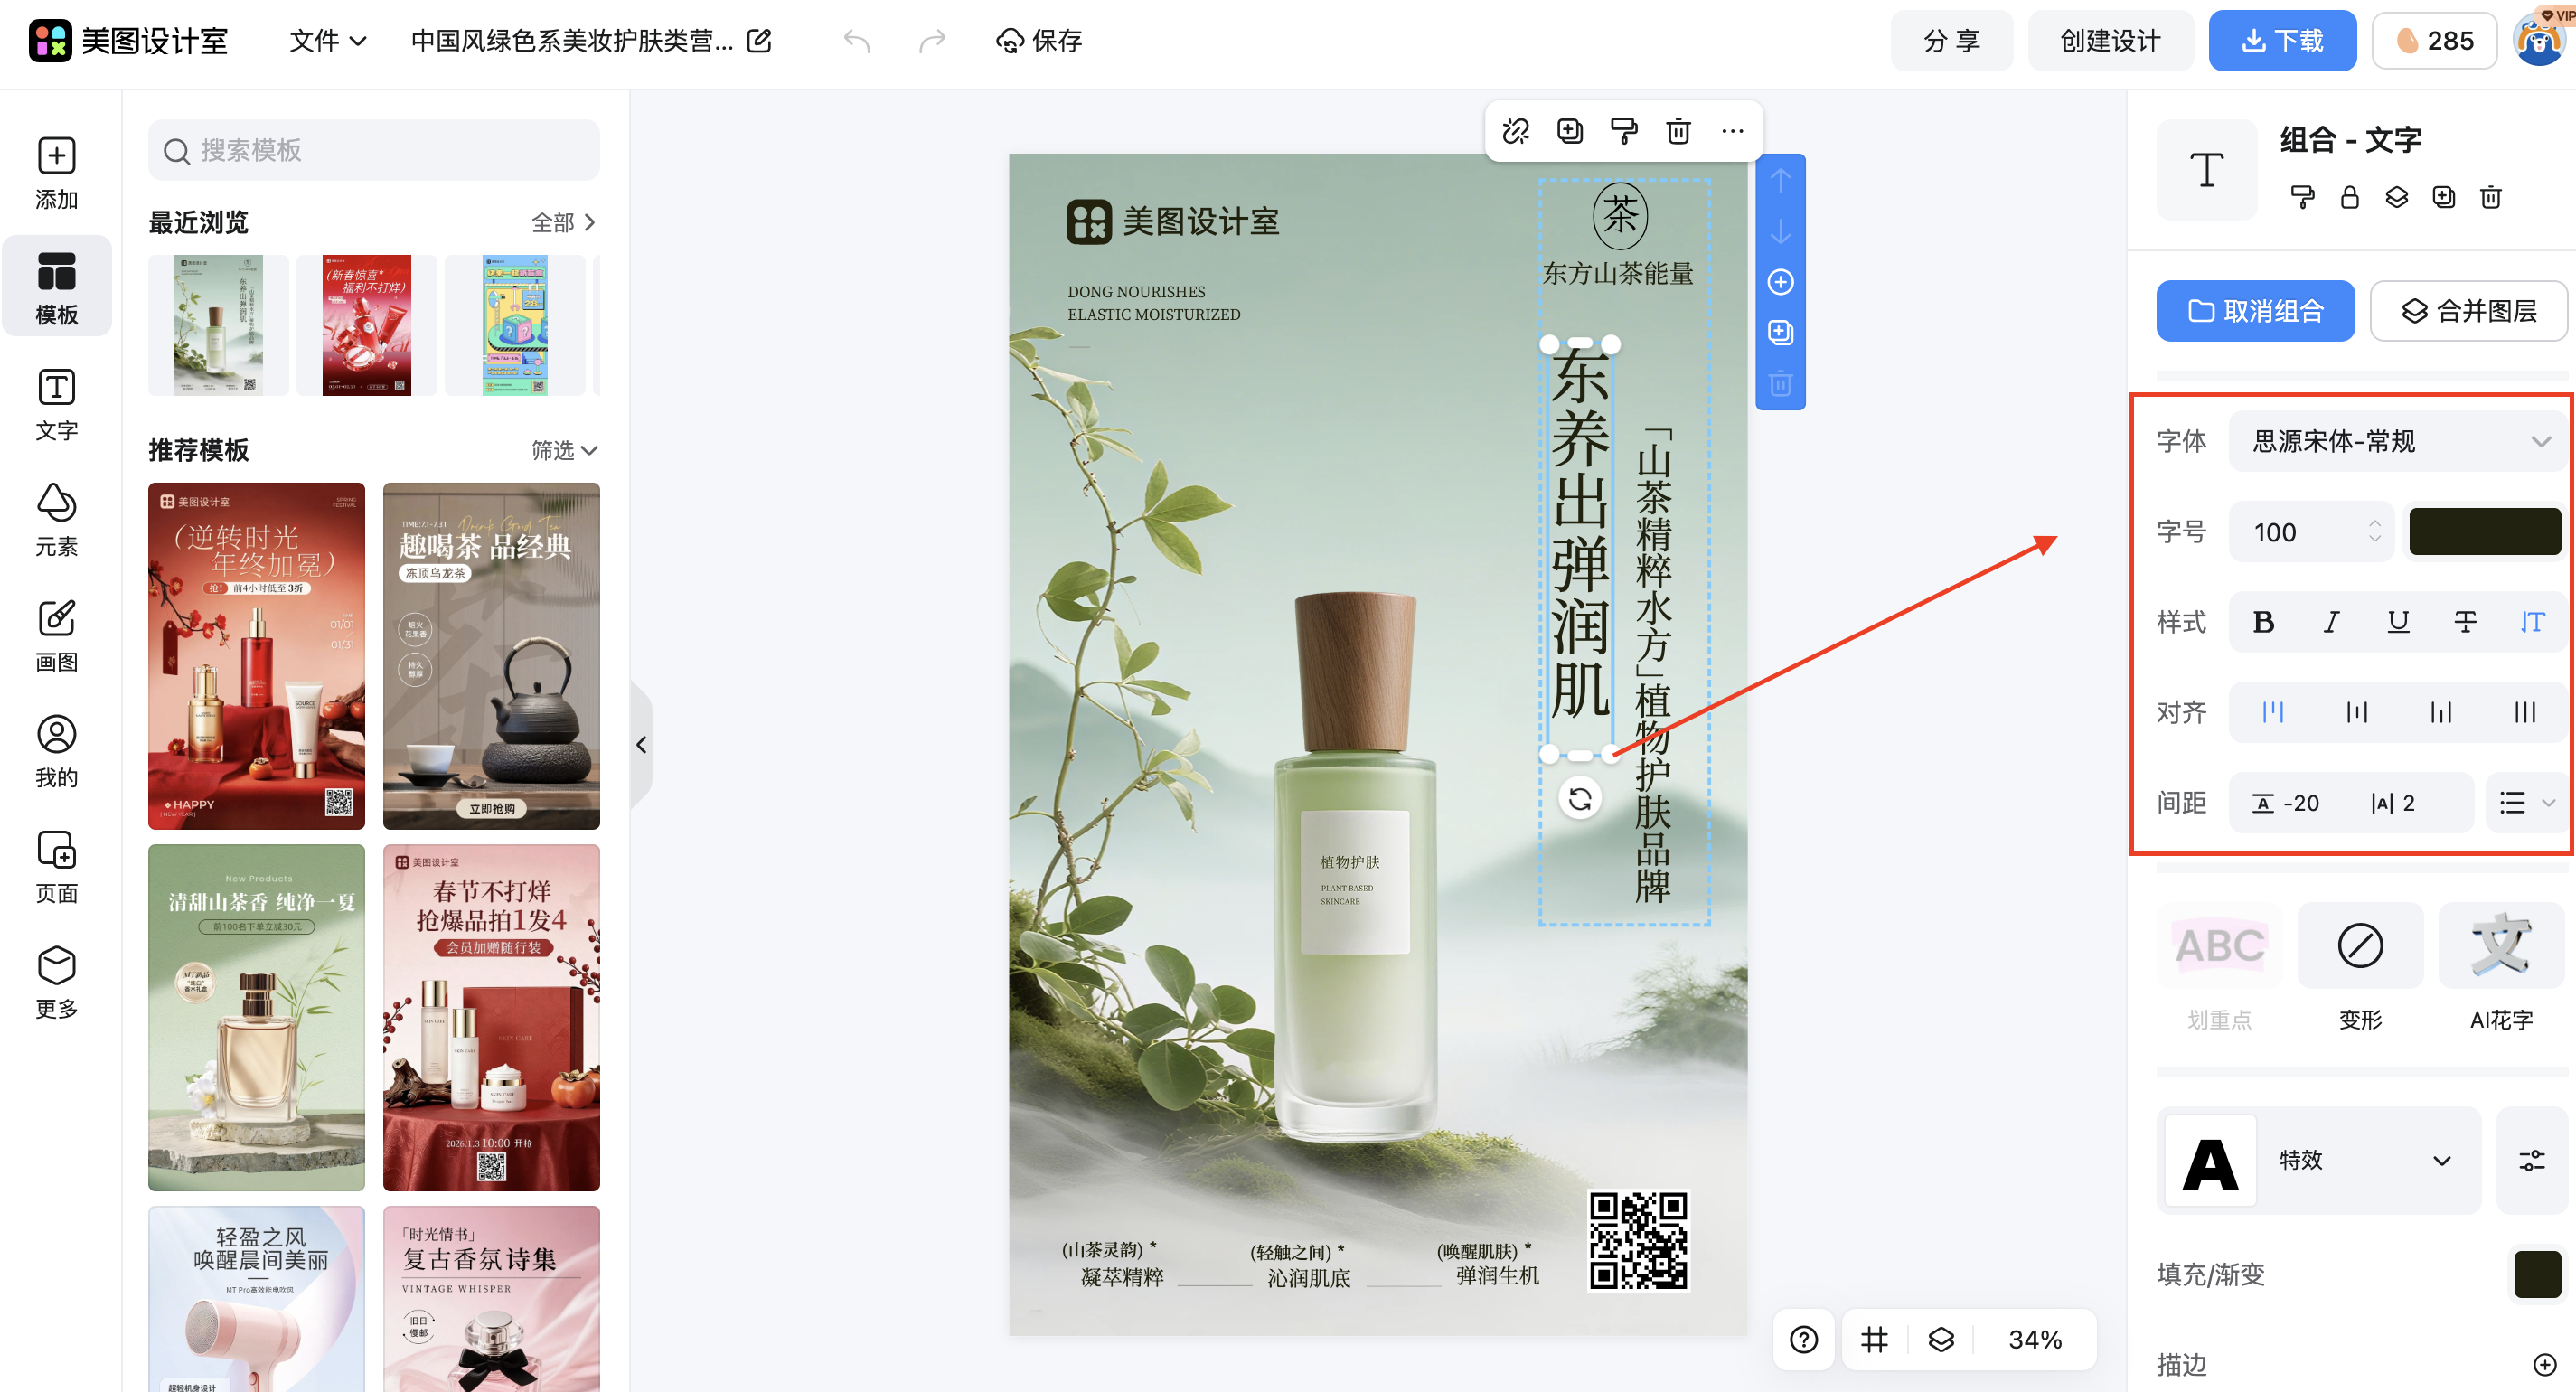Open the 筛选 filter dropdown for templates

tap(563, 450)
